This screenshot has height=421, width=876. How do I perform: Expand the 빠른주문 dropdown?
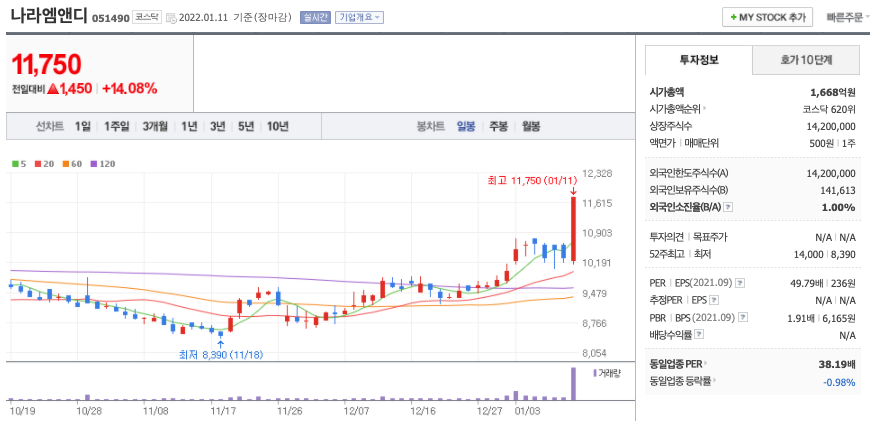[x=848, y=17]
